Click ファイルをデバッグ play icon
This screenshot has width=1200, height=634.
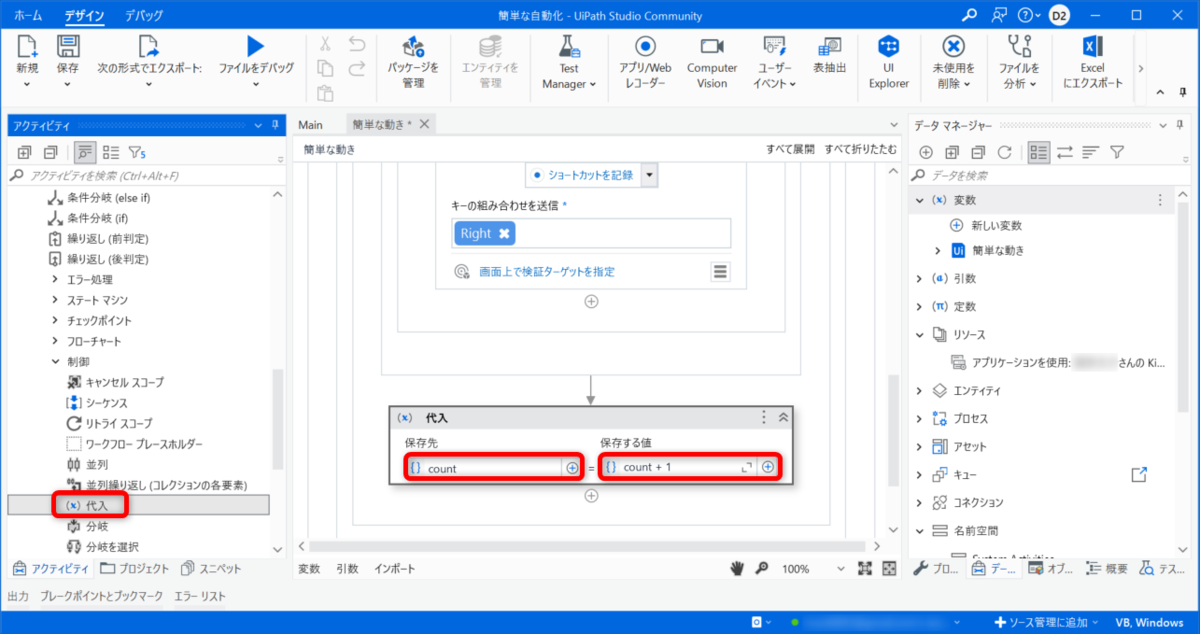pyautogui.click(x=256, y=46)
